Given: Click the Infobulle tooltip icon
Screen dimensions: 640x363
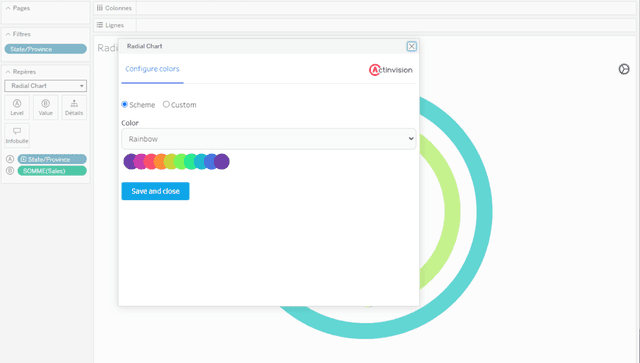Looking at the screenshot, I should coord(17,135).
